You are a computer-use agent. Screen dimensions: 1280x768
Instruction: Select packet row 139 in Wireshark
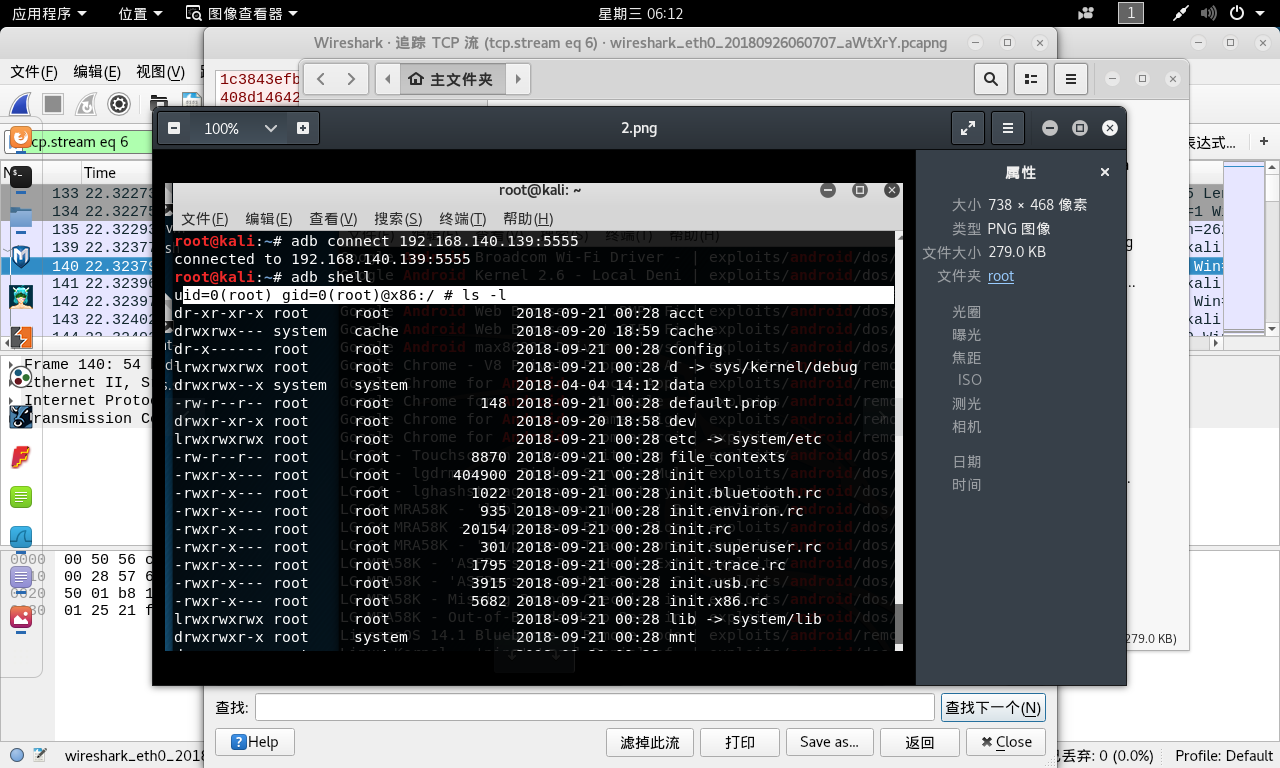tap(78, 247)
